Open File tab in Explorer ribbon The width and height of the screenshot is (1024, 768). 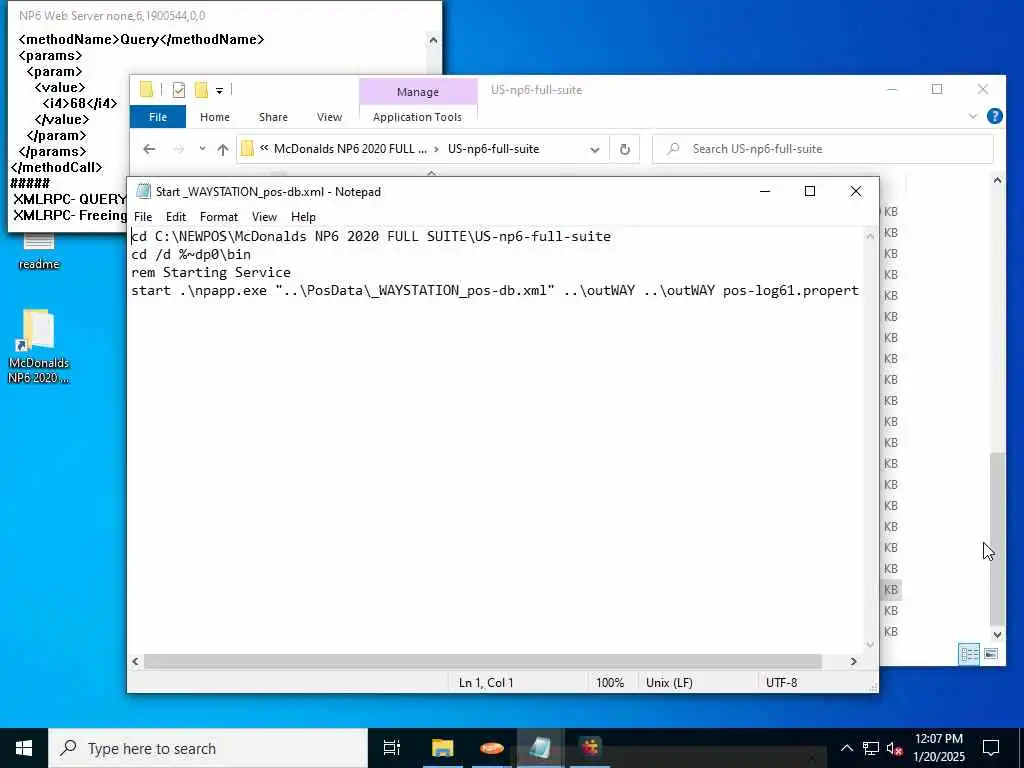[x=158, y=117]
